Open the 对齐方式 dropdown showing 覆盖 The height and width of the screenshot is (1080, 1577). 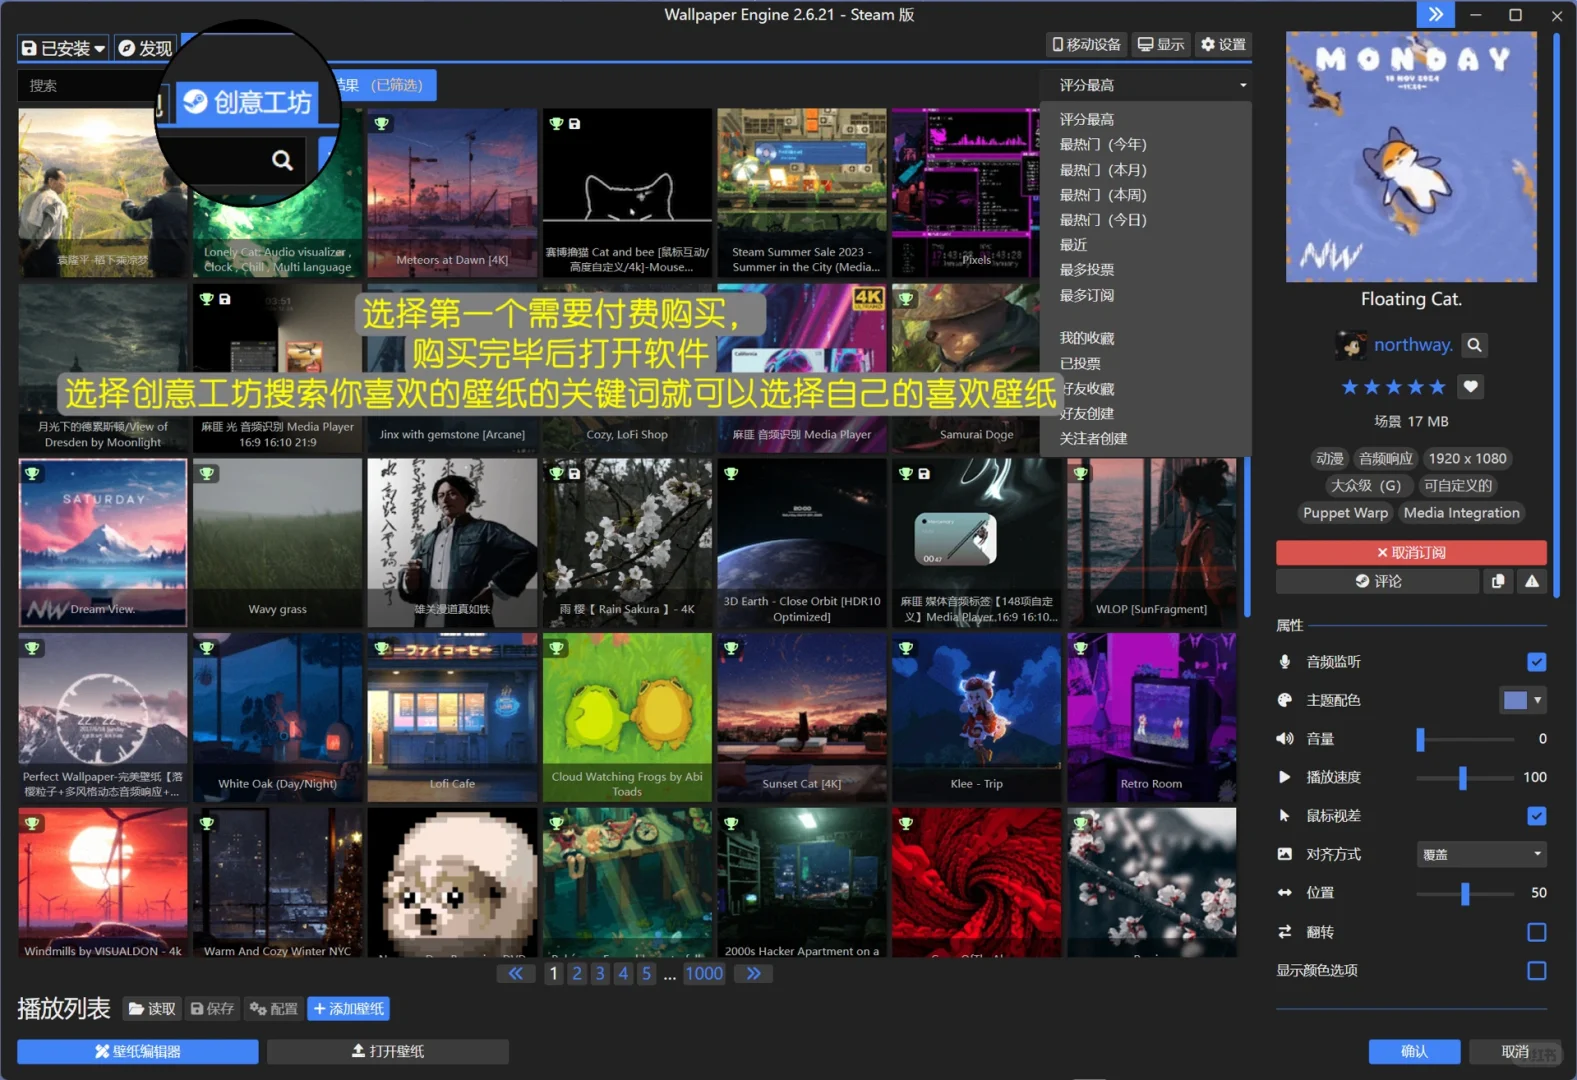pos(1482,854)
